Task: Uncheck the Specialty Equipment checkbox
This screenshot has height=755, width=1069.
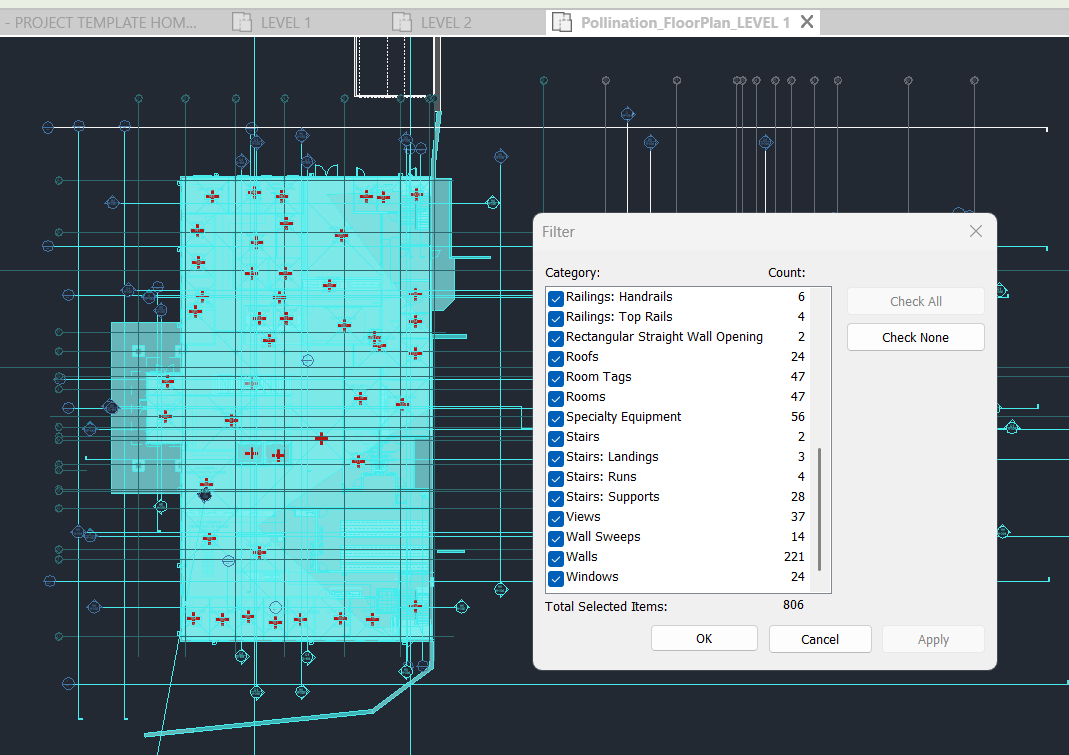Action: tap(556, 417)
